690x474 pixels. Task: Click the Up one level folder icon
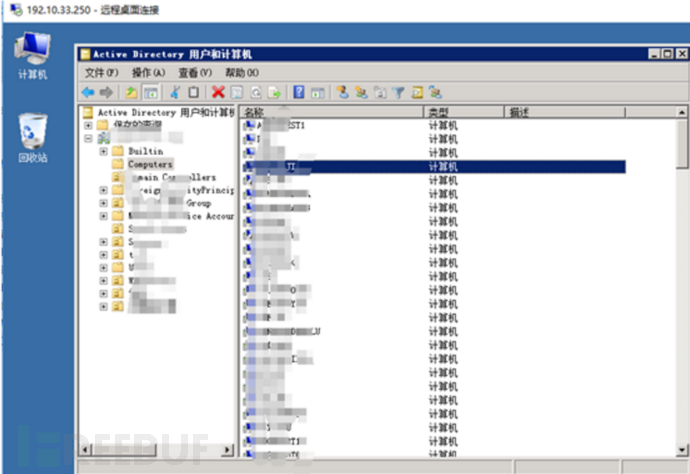point(130,92)
